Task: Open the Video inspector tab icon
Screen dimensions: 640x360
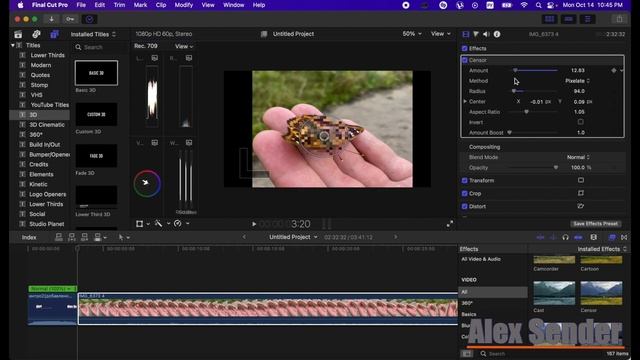Action: pyautogui.click(x=466, y=34)
